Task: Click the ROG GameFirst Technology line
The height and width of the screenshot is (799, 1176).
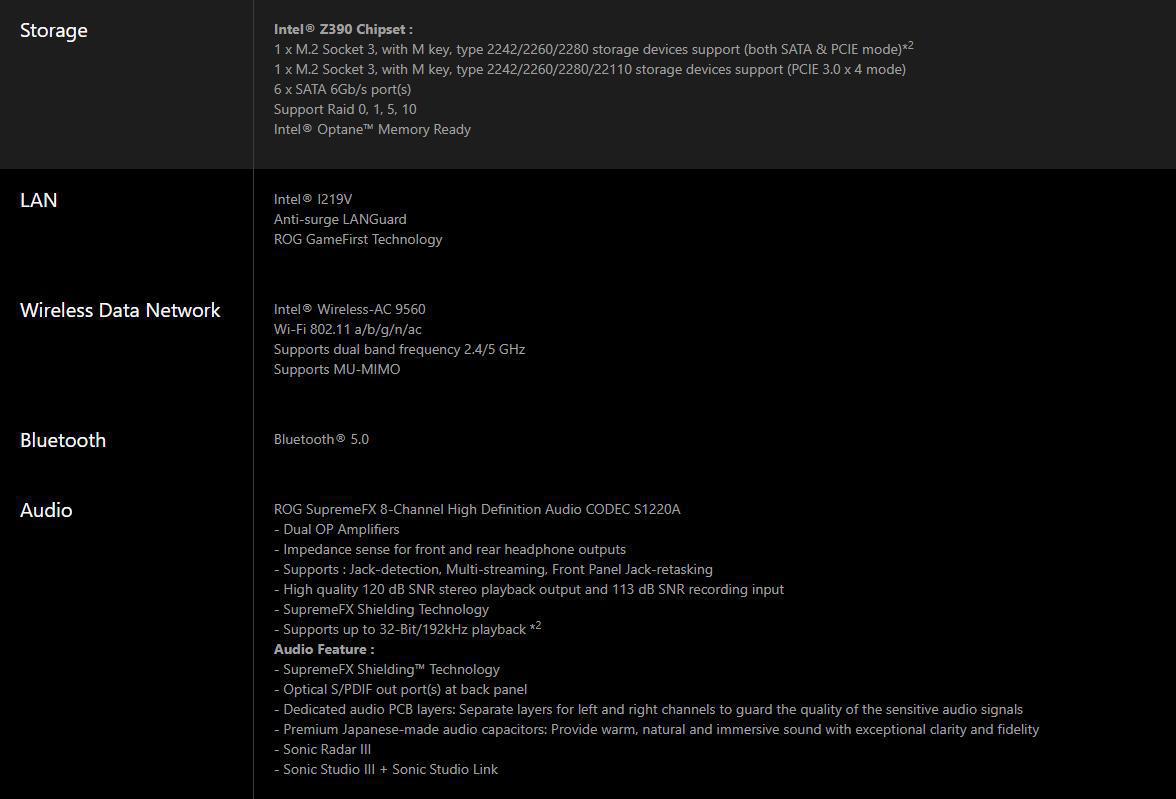Action: point(358,239)
